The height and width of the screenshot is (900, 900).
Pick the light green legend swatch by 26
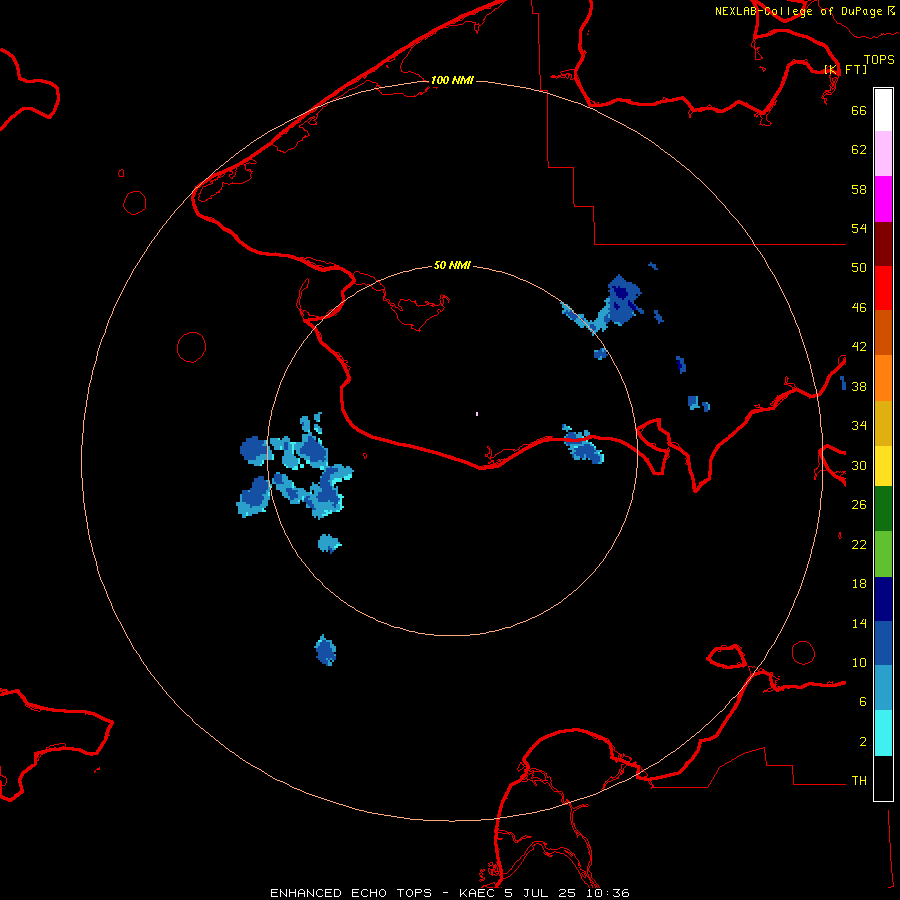pos(883,554)
